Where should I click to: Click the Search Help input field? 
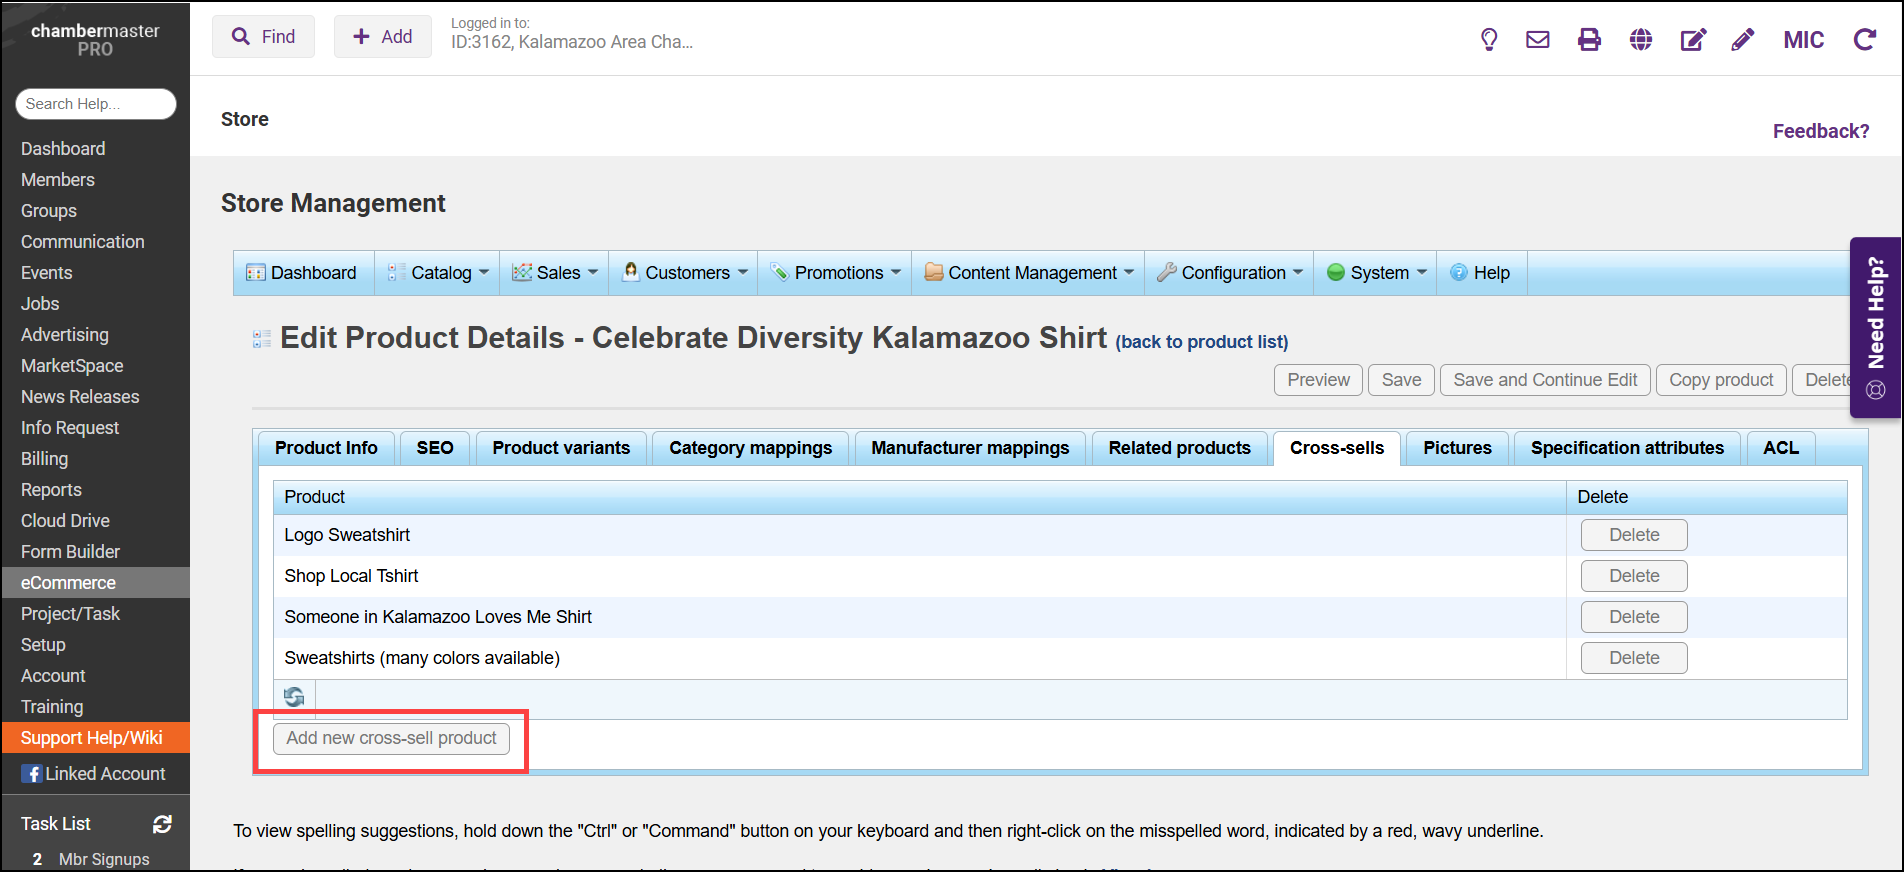click(x=96, y=104)
